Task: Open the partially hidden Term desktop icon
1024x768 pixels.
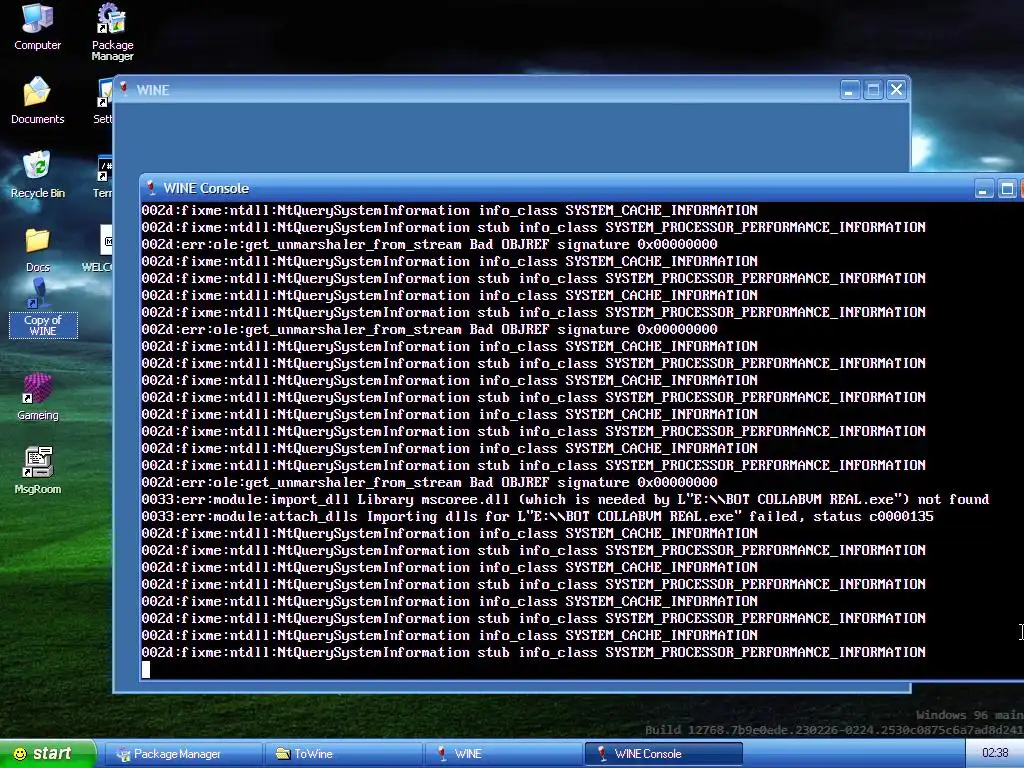Action: (103, 175)
